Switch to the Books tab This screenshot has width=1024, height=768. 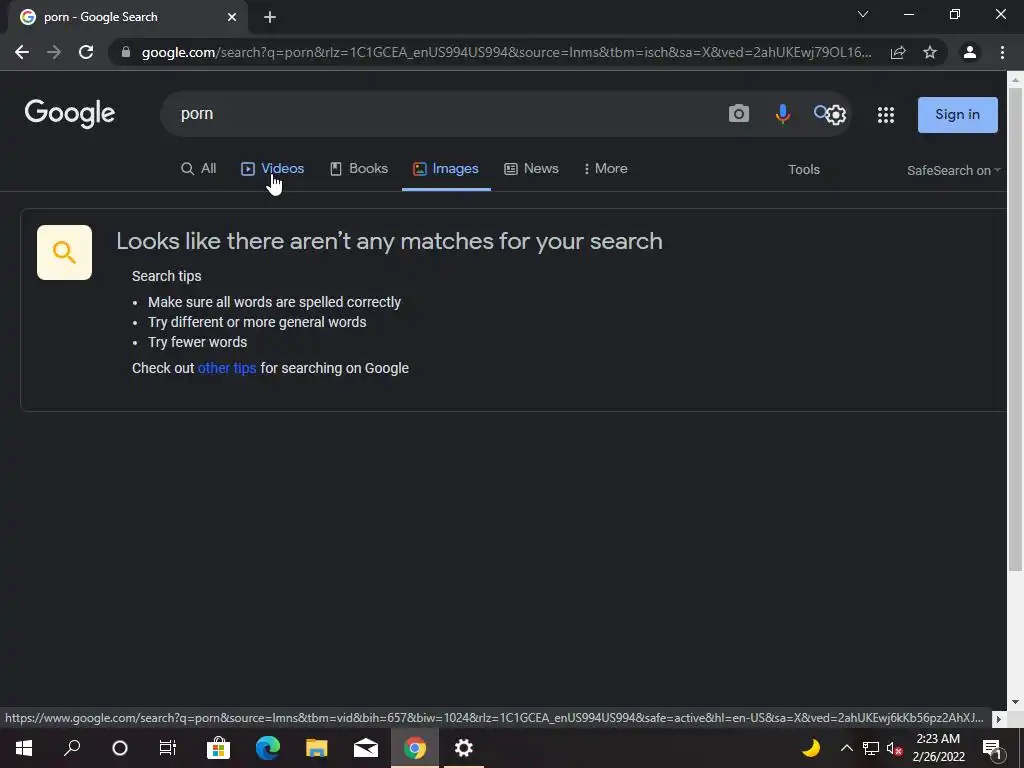(359, 168)
